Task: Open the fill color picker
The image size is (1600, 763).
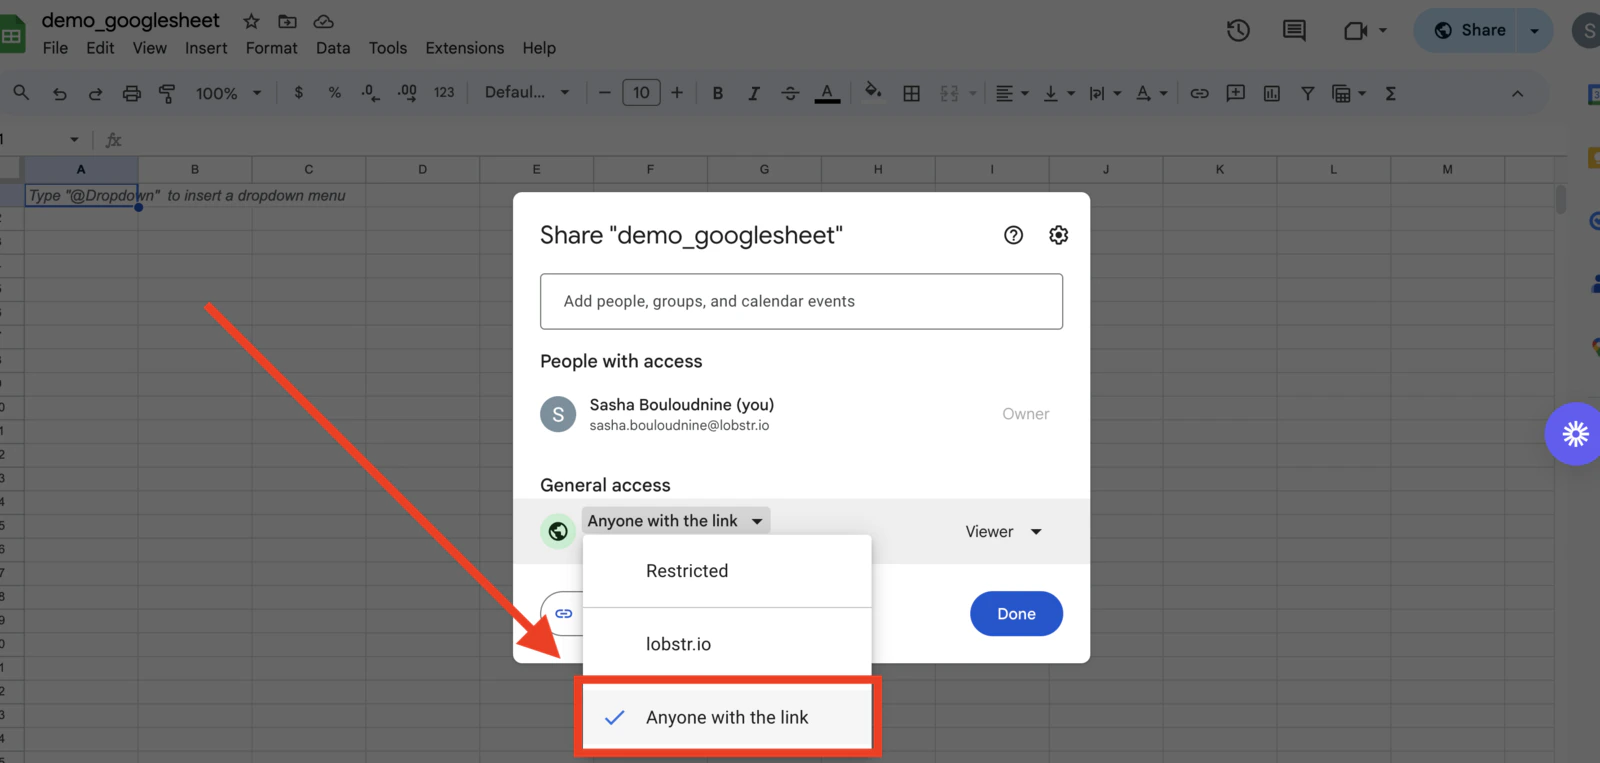Action: coord(873,92)
